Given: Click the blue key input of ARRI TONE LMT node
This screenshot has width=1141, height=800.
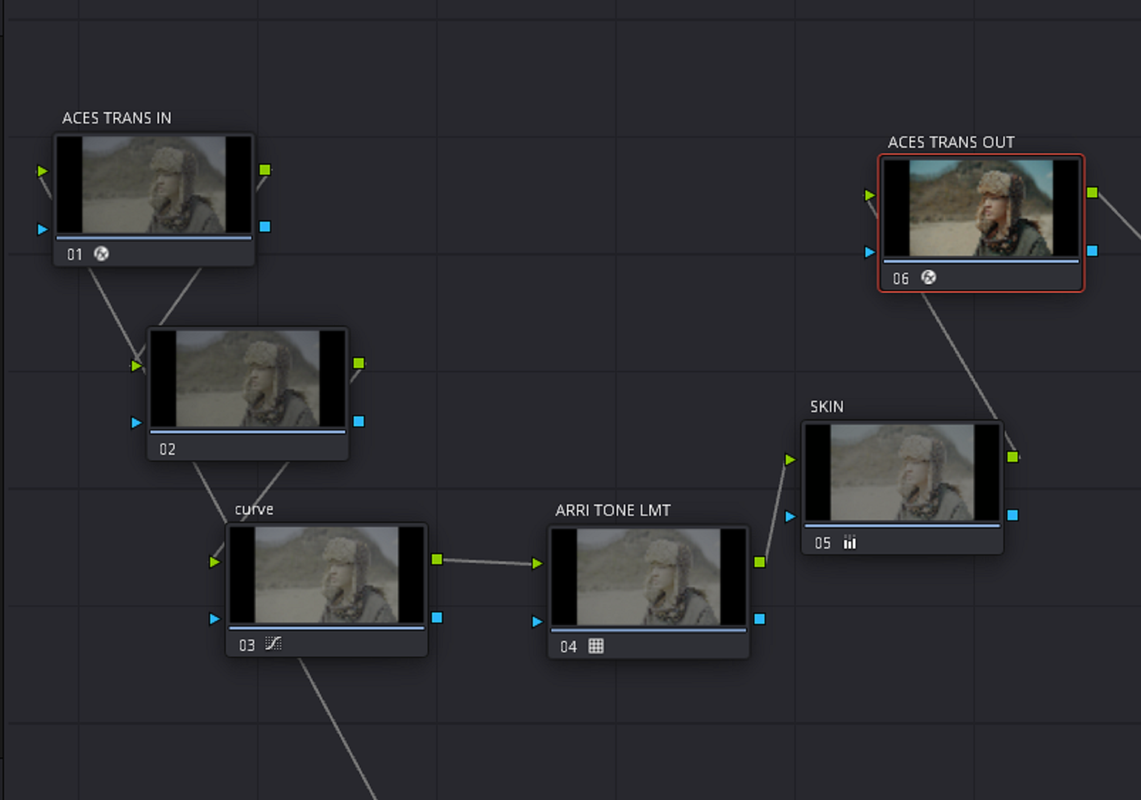Looking at the screenshot, I should pyautogui.click(x=537, y=622).
